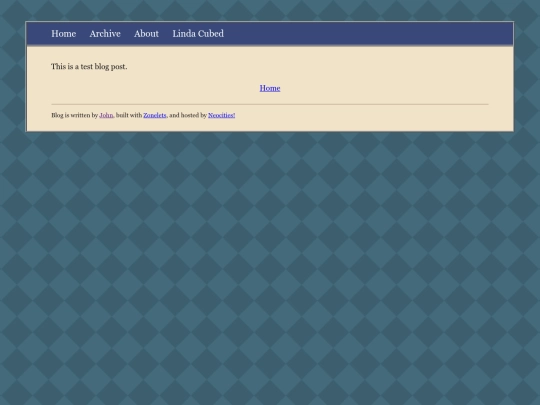Open the John author link in footer
This screenshot has height=405, width=540.
coord(106,115)
